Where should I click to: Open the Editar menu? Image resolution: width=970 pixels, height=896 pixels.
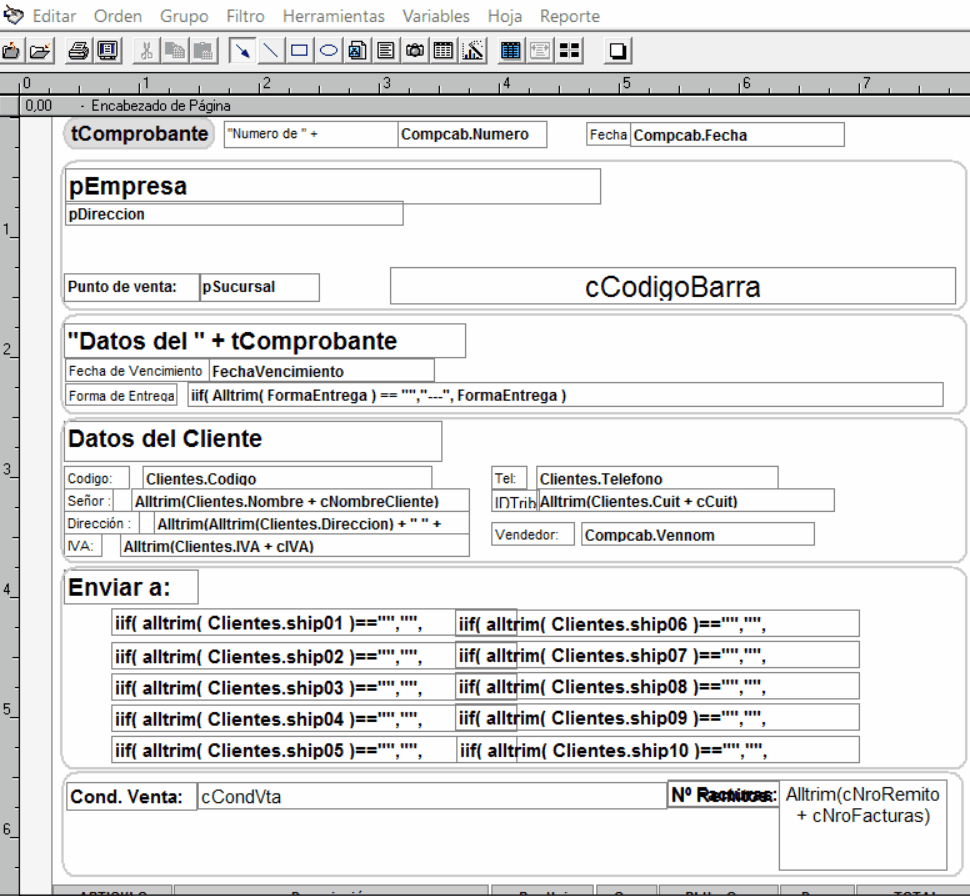tap(54, 16)
